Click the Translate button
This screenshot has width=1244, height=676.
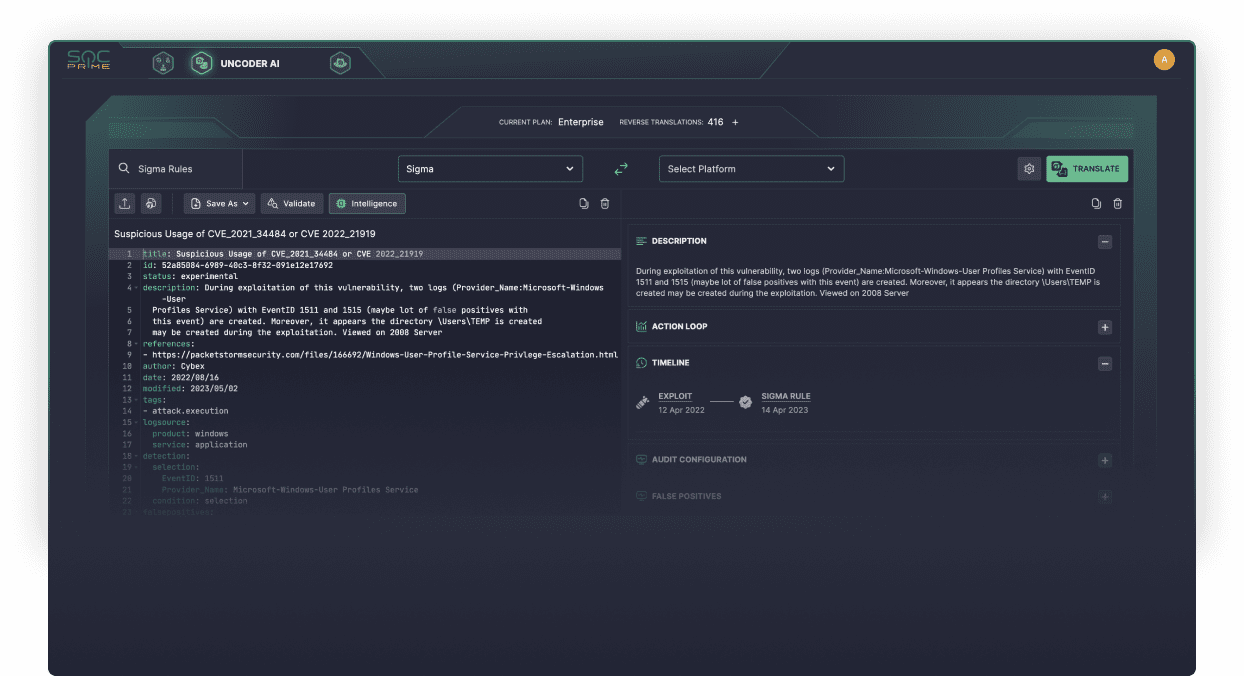(x=1087, y=169)
